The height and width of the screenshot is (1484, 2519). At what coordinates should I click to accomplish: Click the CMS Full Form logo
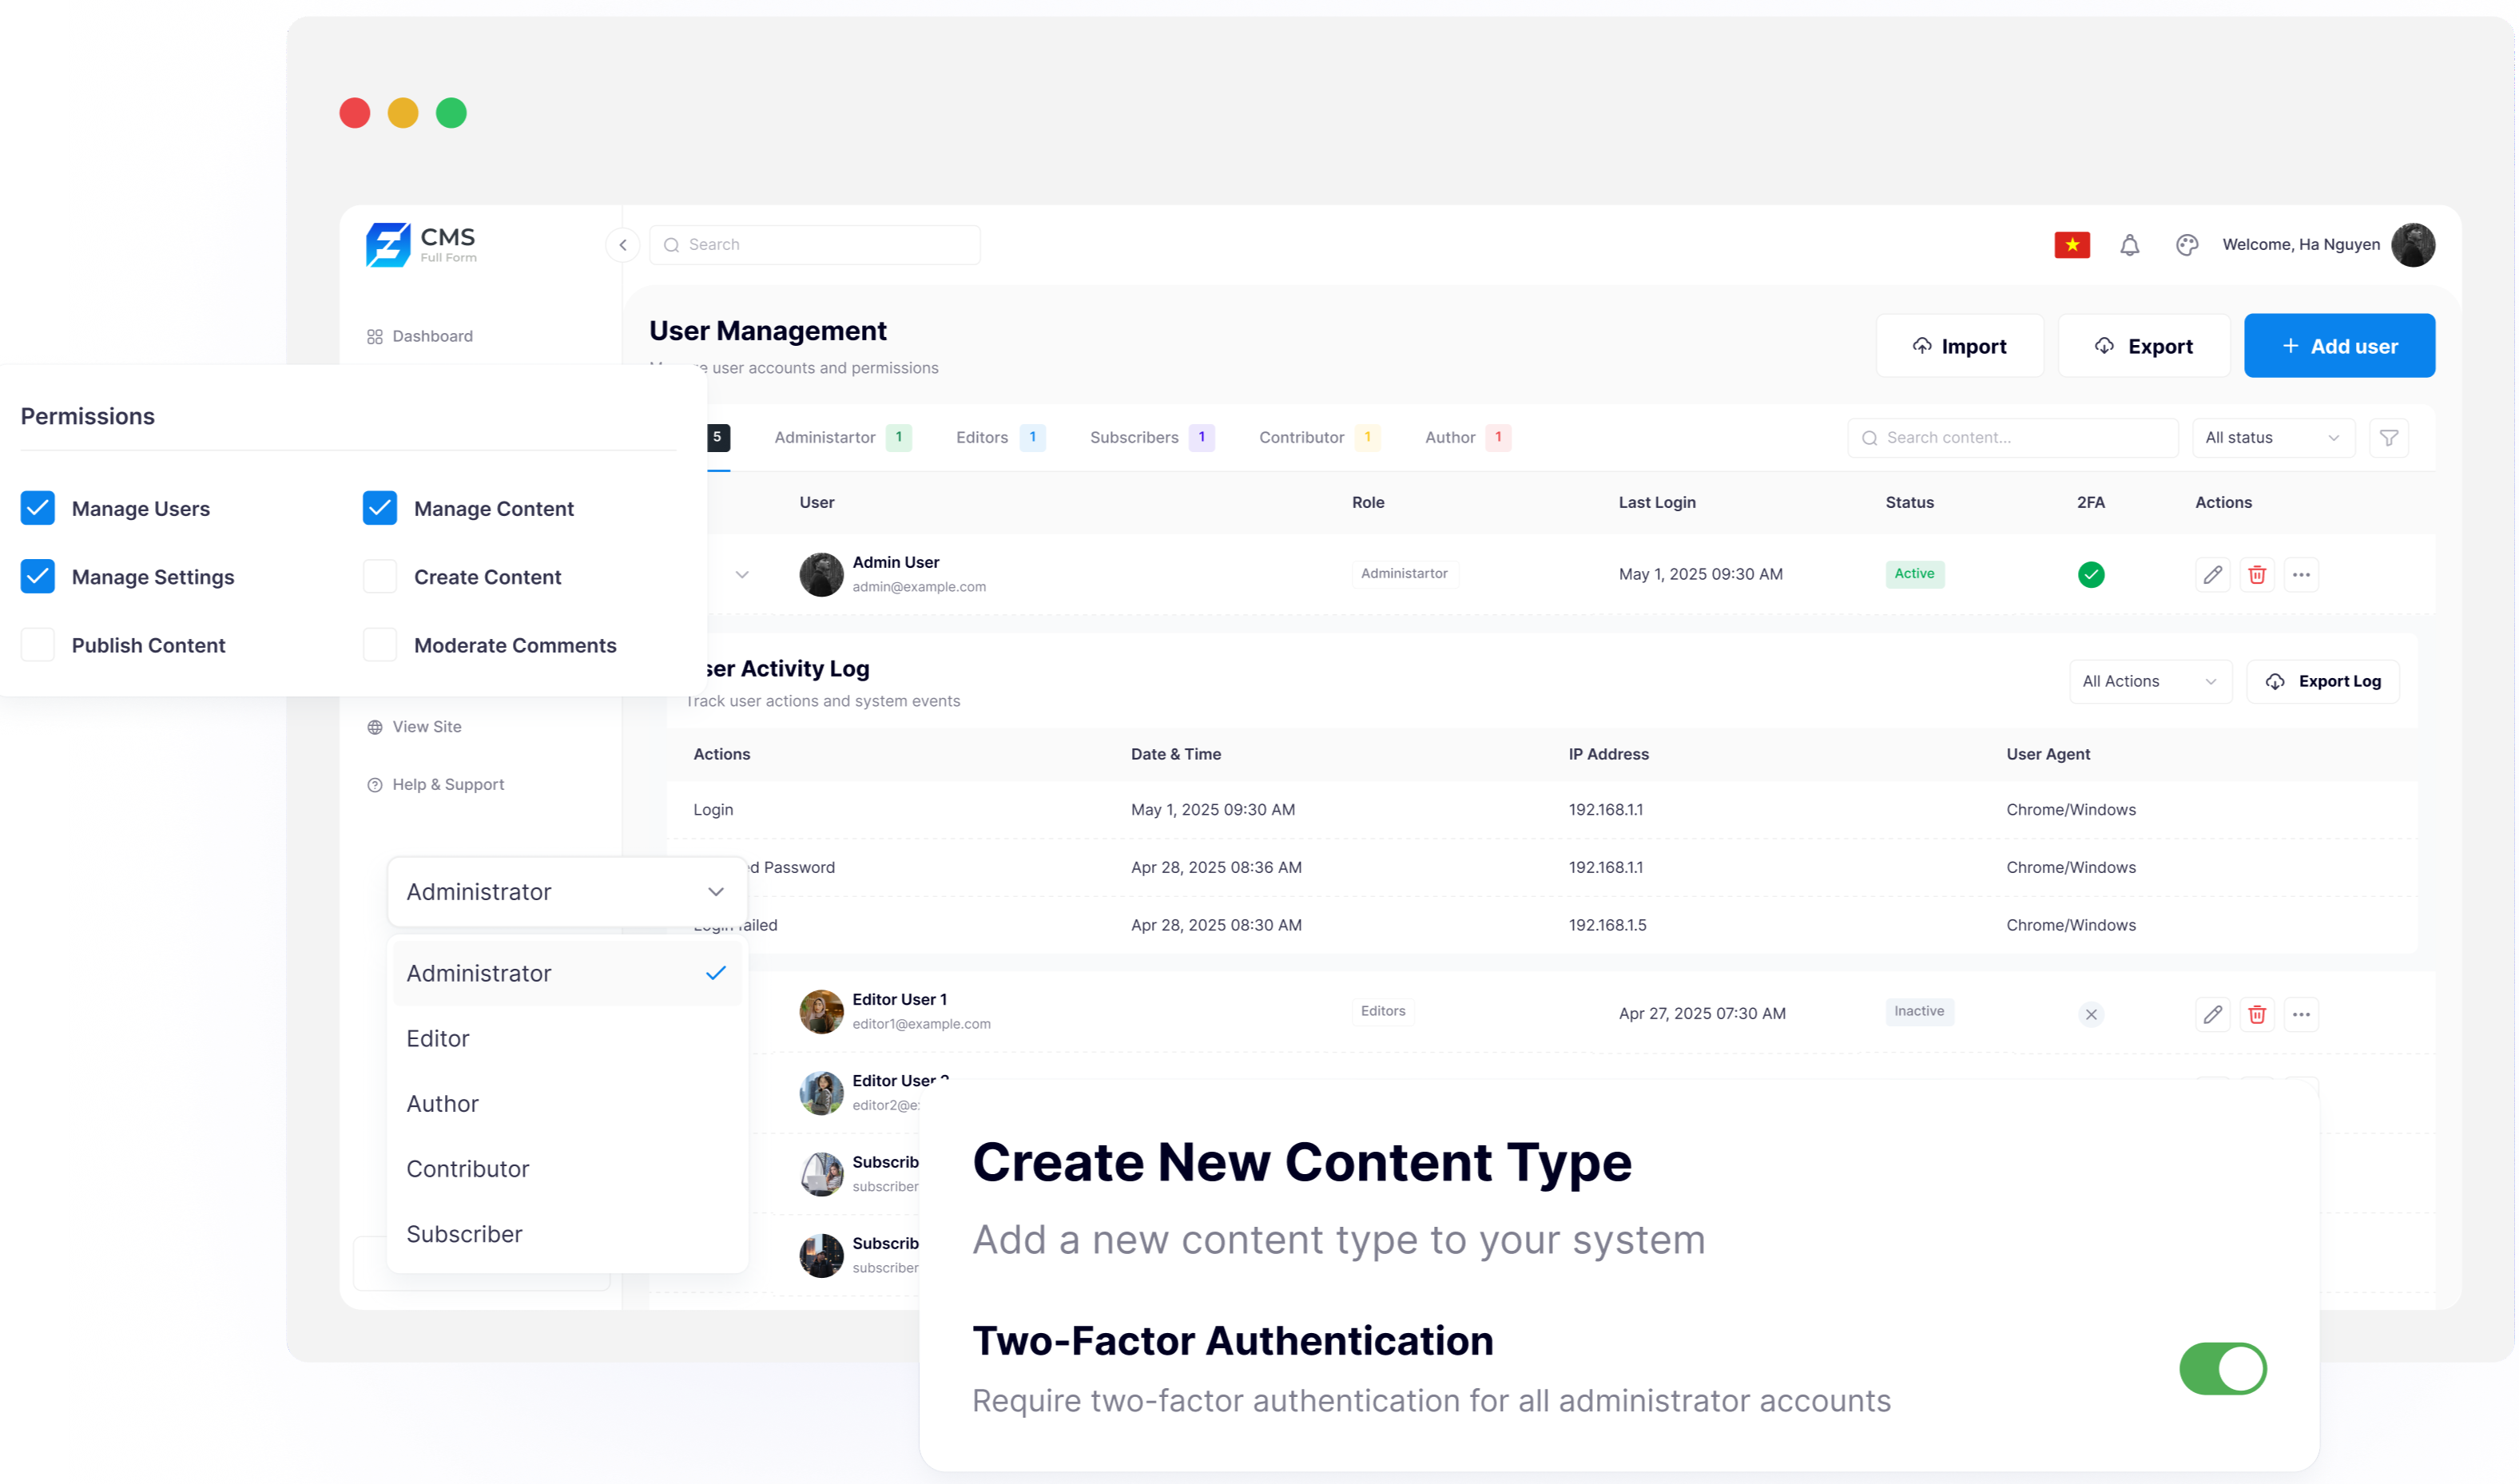point(421,245)
